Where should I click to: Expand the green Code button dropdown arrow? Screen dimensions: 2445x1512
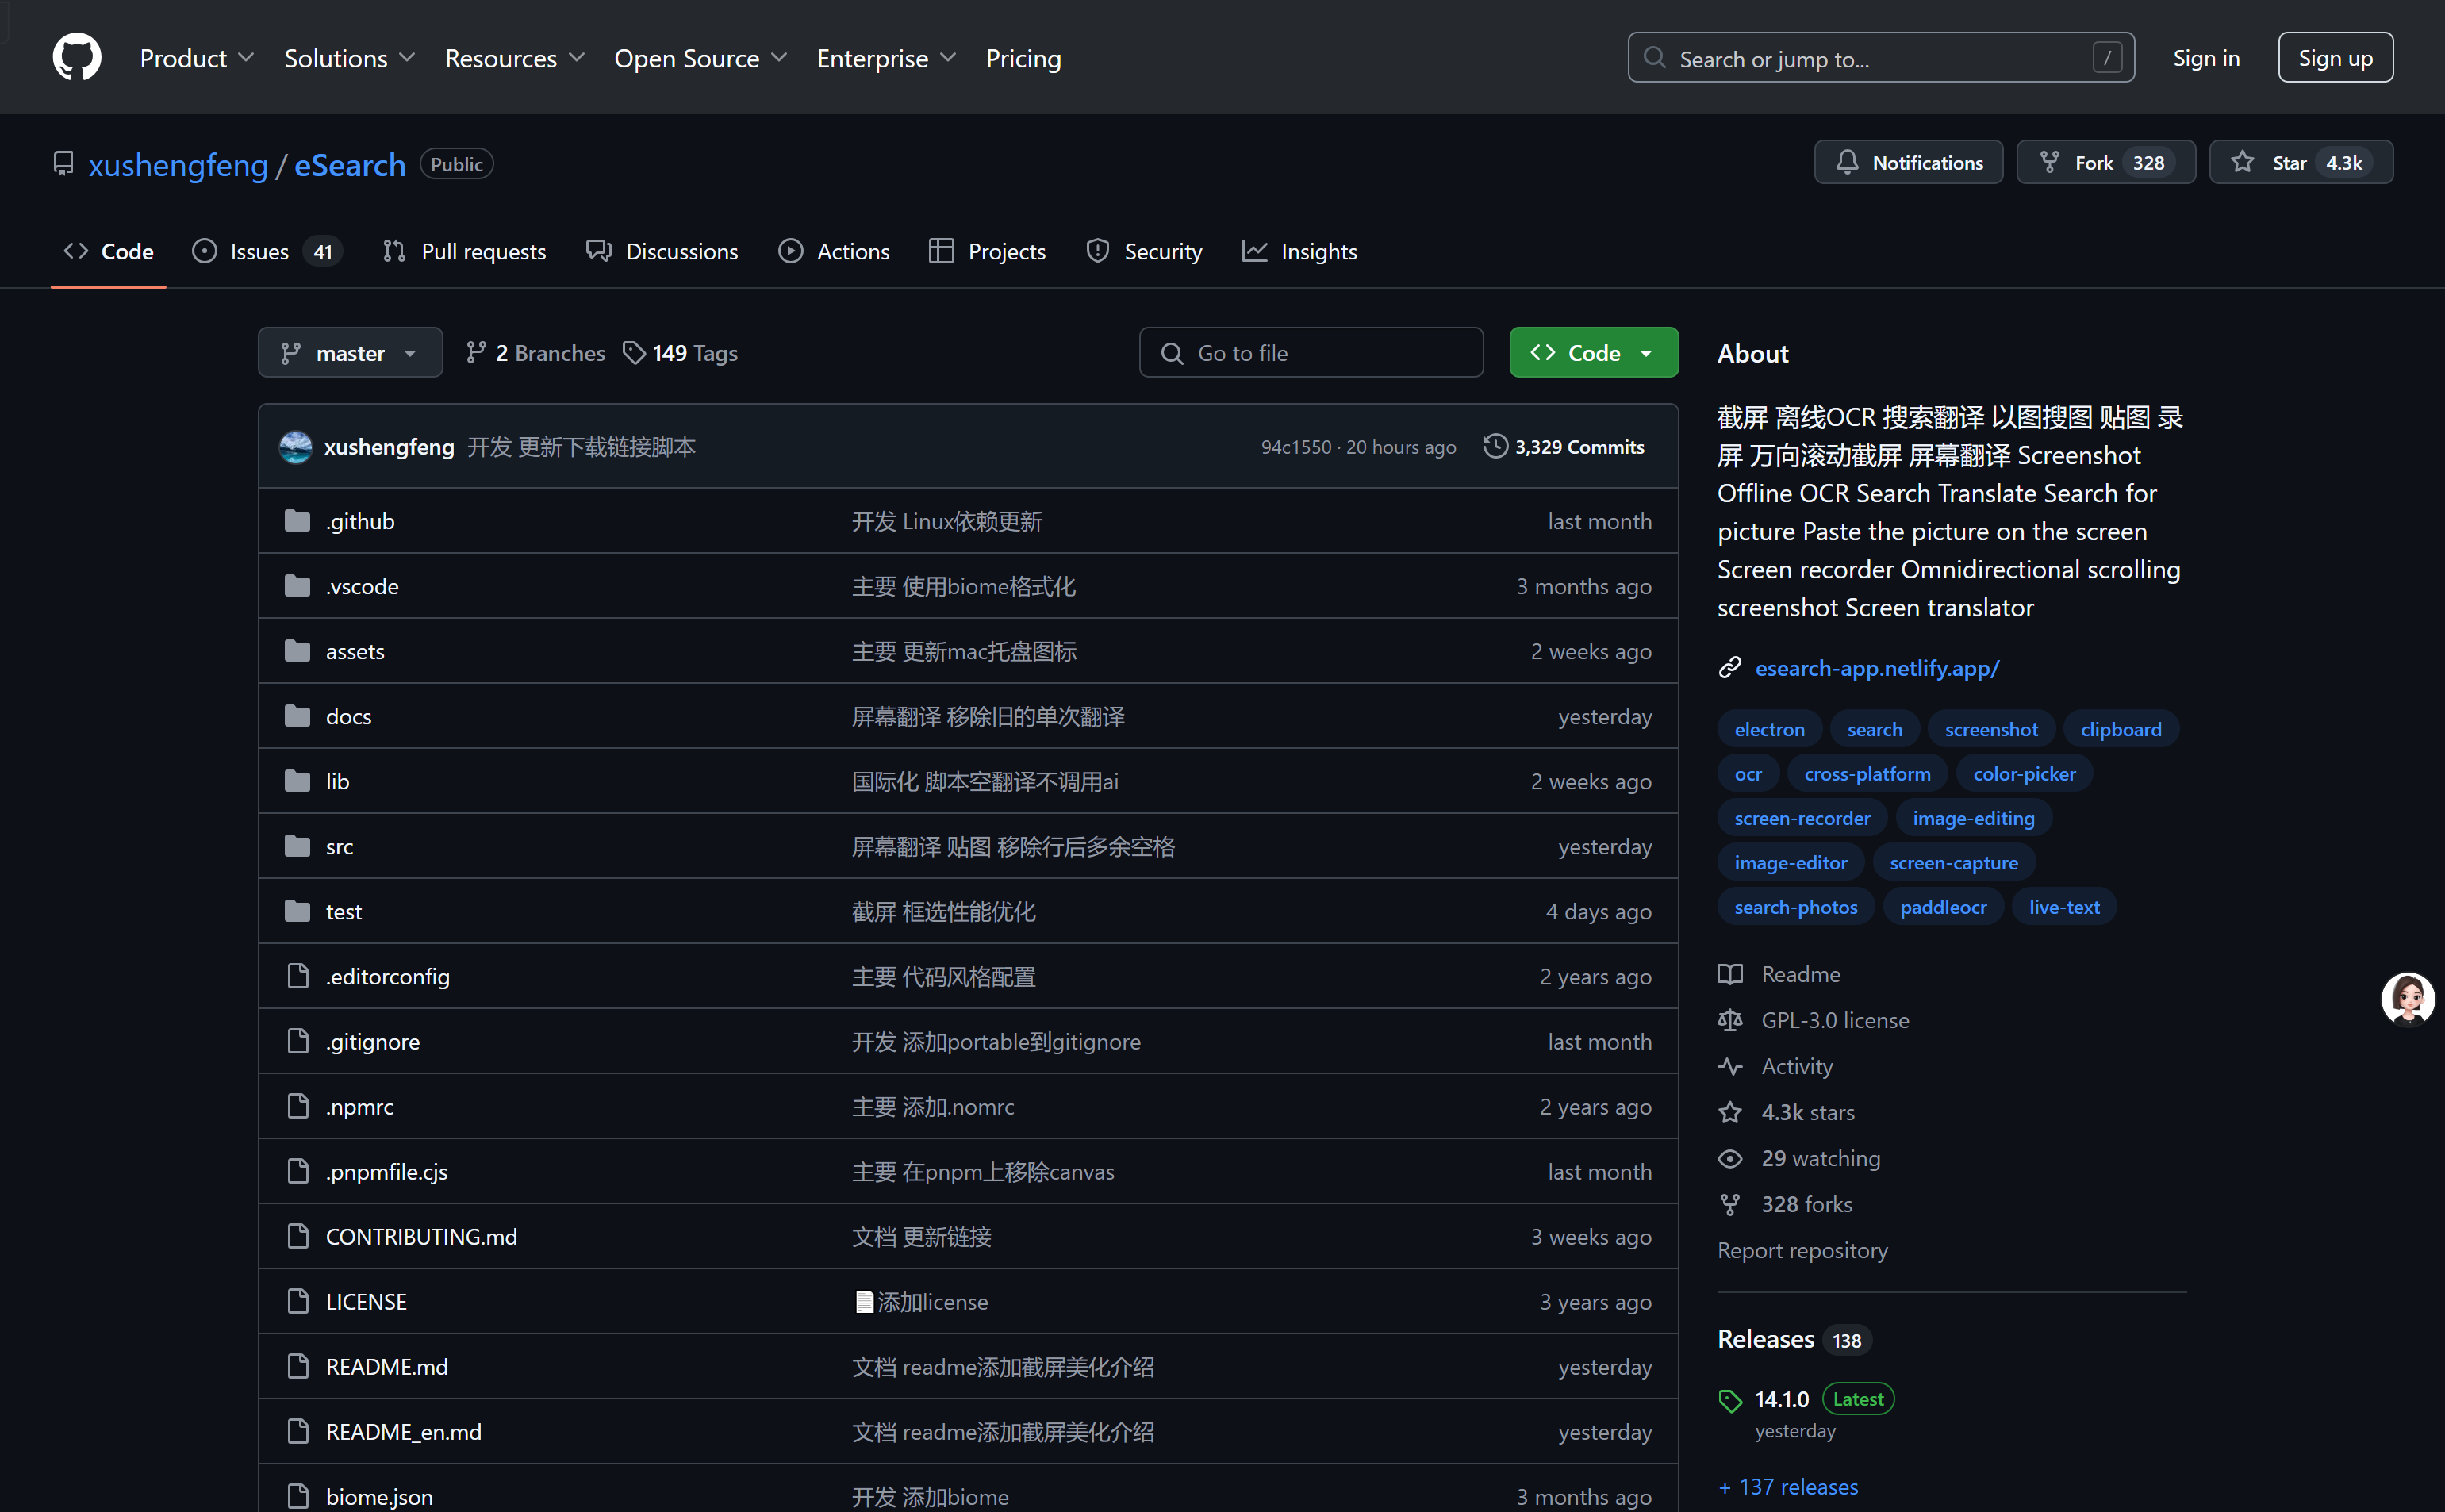pyautogui.click(x=1646, y=352)
